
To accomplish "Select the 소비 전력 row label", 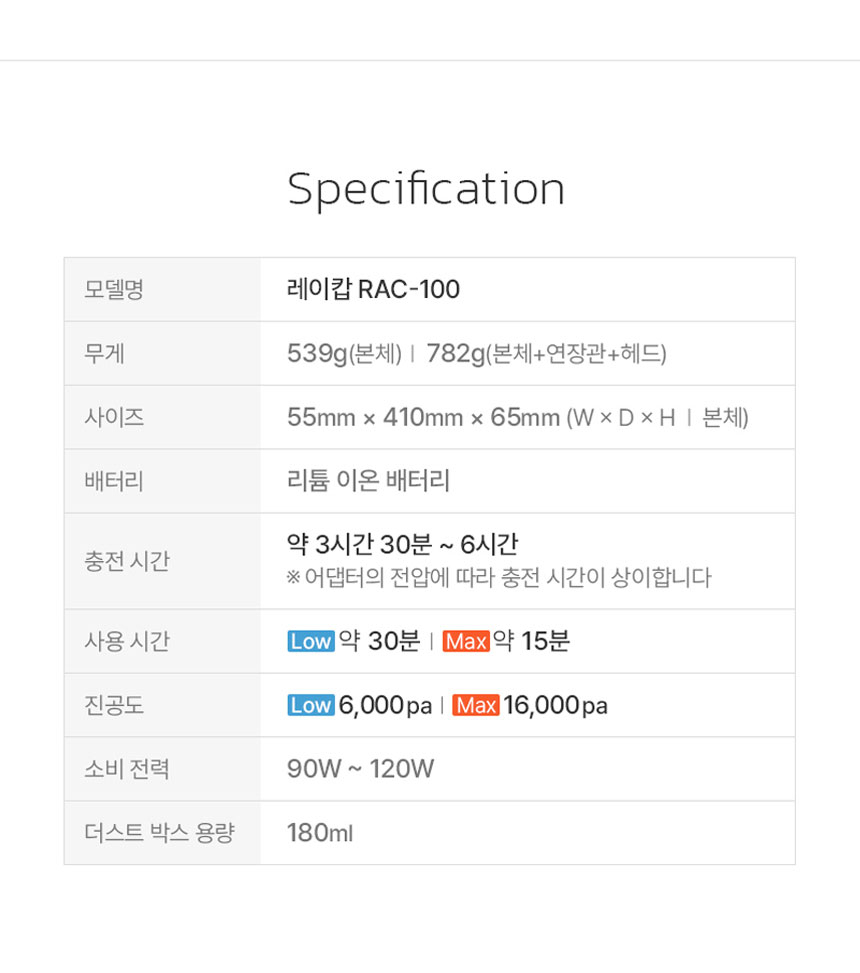I will coord(127,769).
